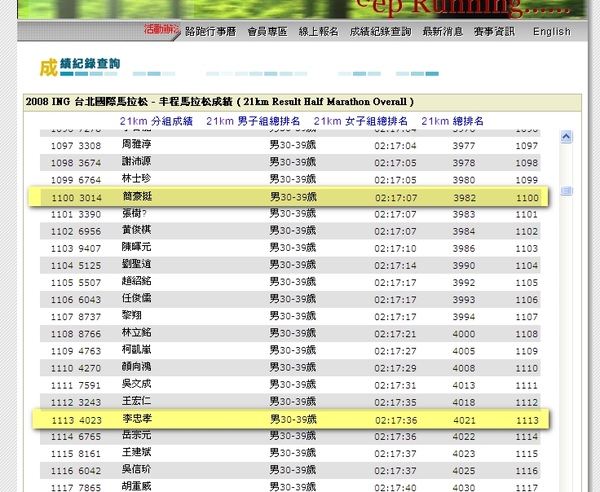Click bib number 3390 in row 1101
Viewport: 600px width, 492px height.
coord(90,214)
